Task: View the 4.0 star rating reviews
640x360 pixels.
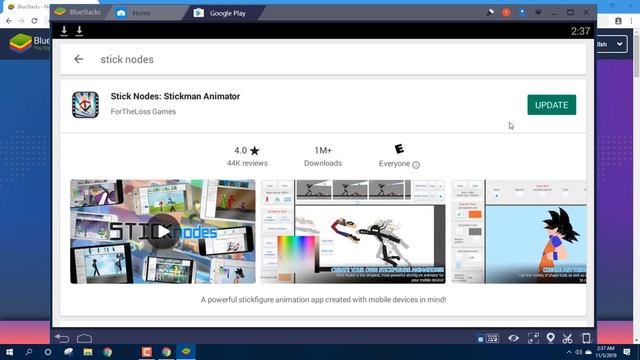Action: click(247, 156)
